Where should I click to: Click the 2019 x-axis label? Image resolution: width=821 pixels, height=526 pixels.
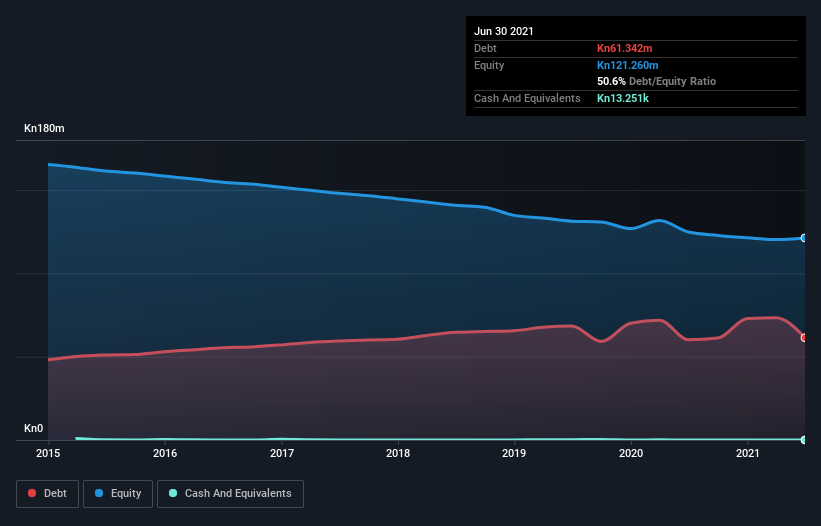(514, 453)
